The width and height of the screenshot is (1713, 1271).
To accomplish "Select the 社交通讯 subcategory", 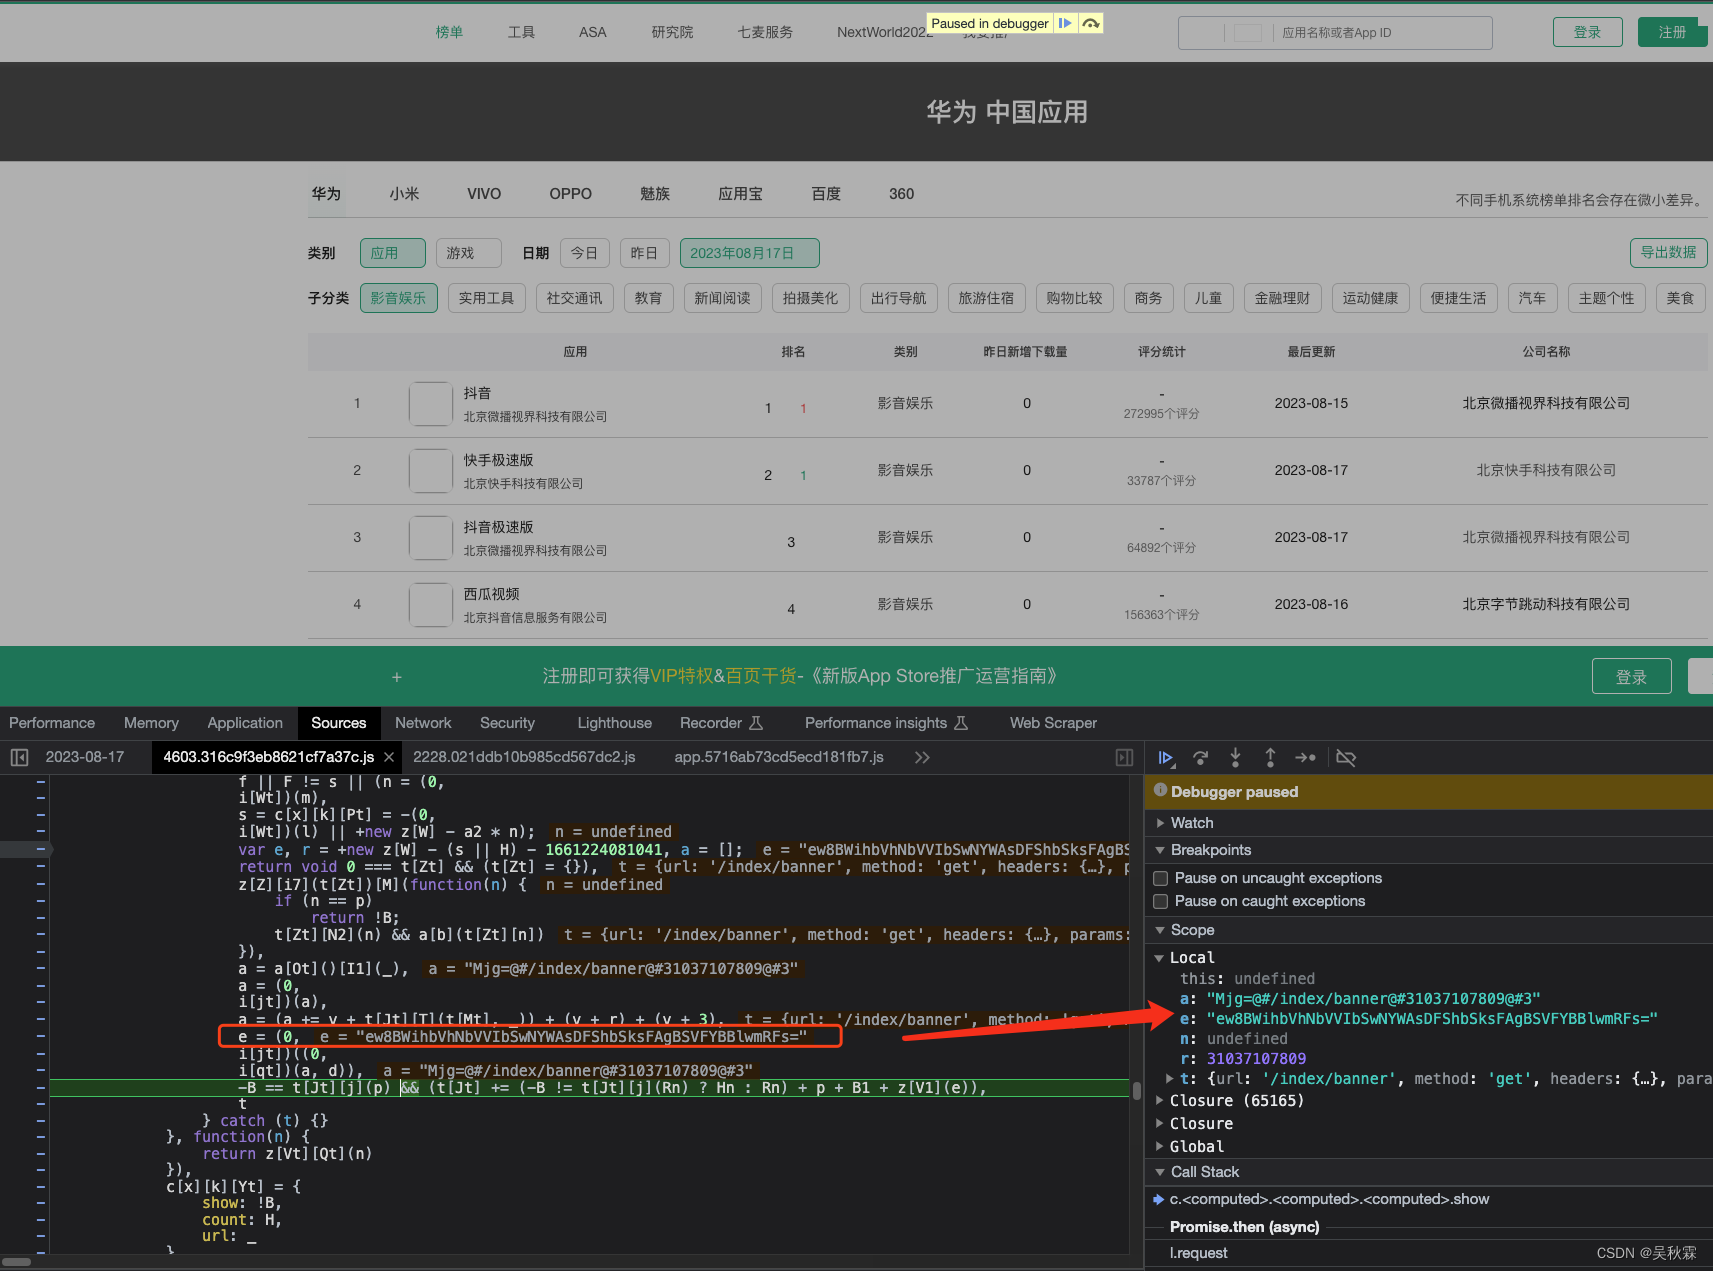I will click(574, 298).
